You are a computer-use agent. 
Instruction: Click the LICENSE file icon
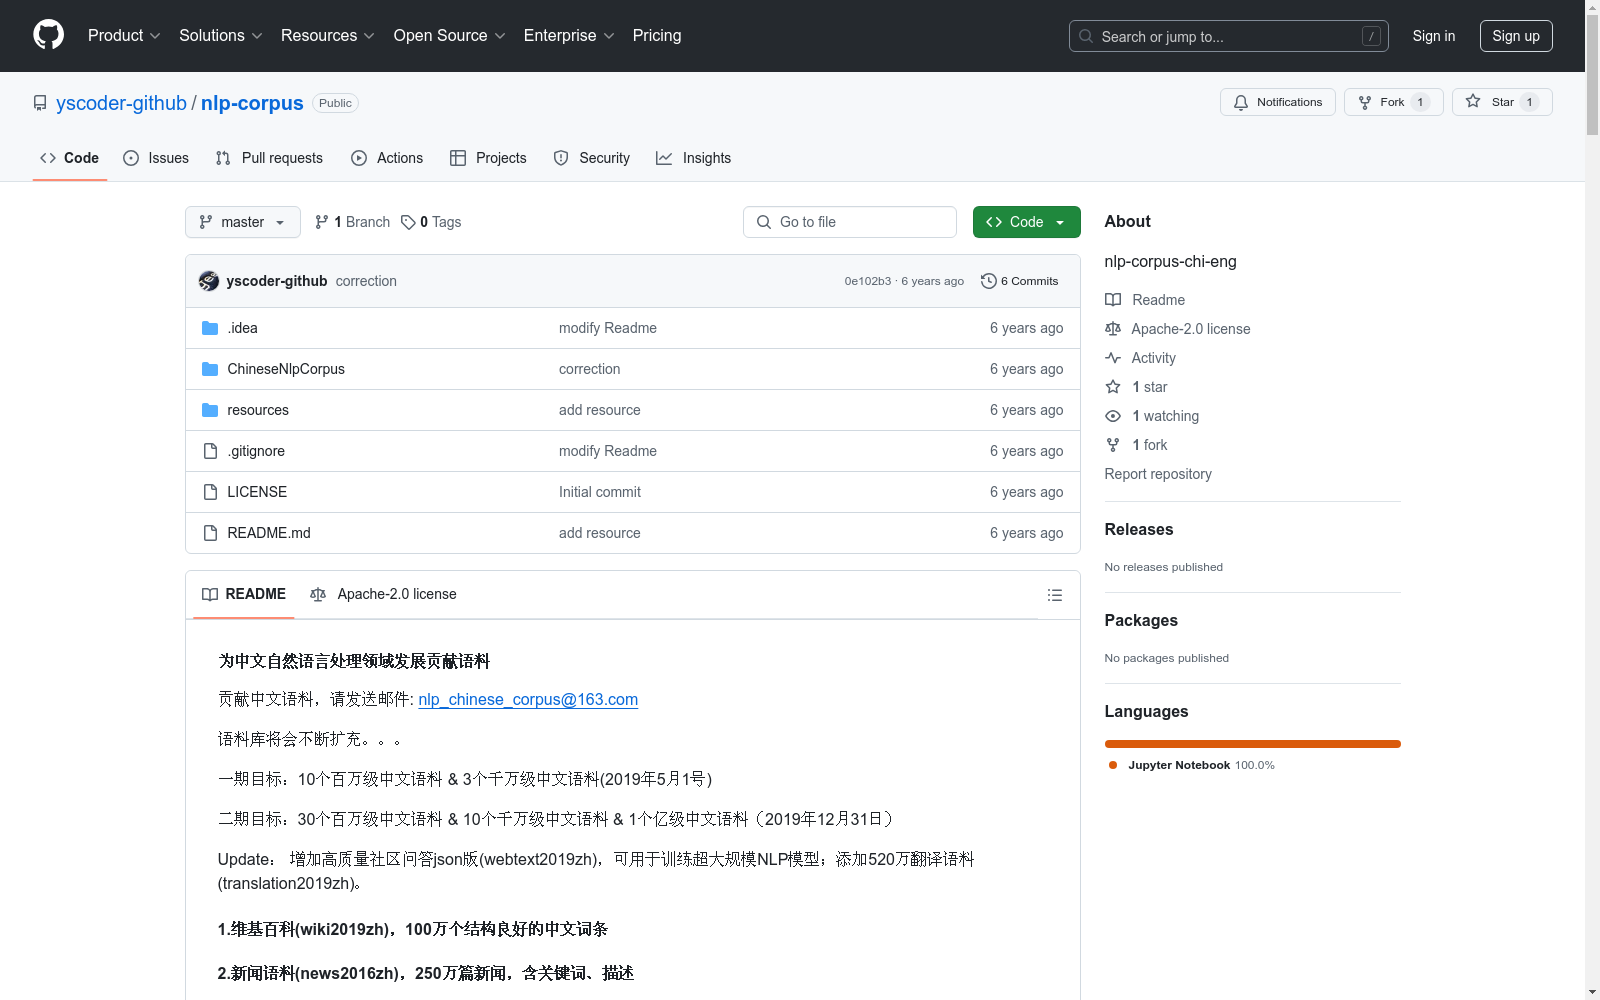tap(210, 492)
